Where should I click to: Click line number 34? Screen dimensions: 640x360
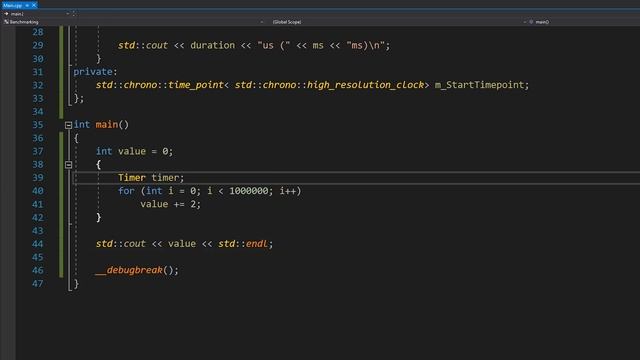(x=38, y=111)
